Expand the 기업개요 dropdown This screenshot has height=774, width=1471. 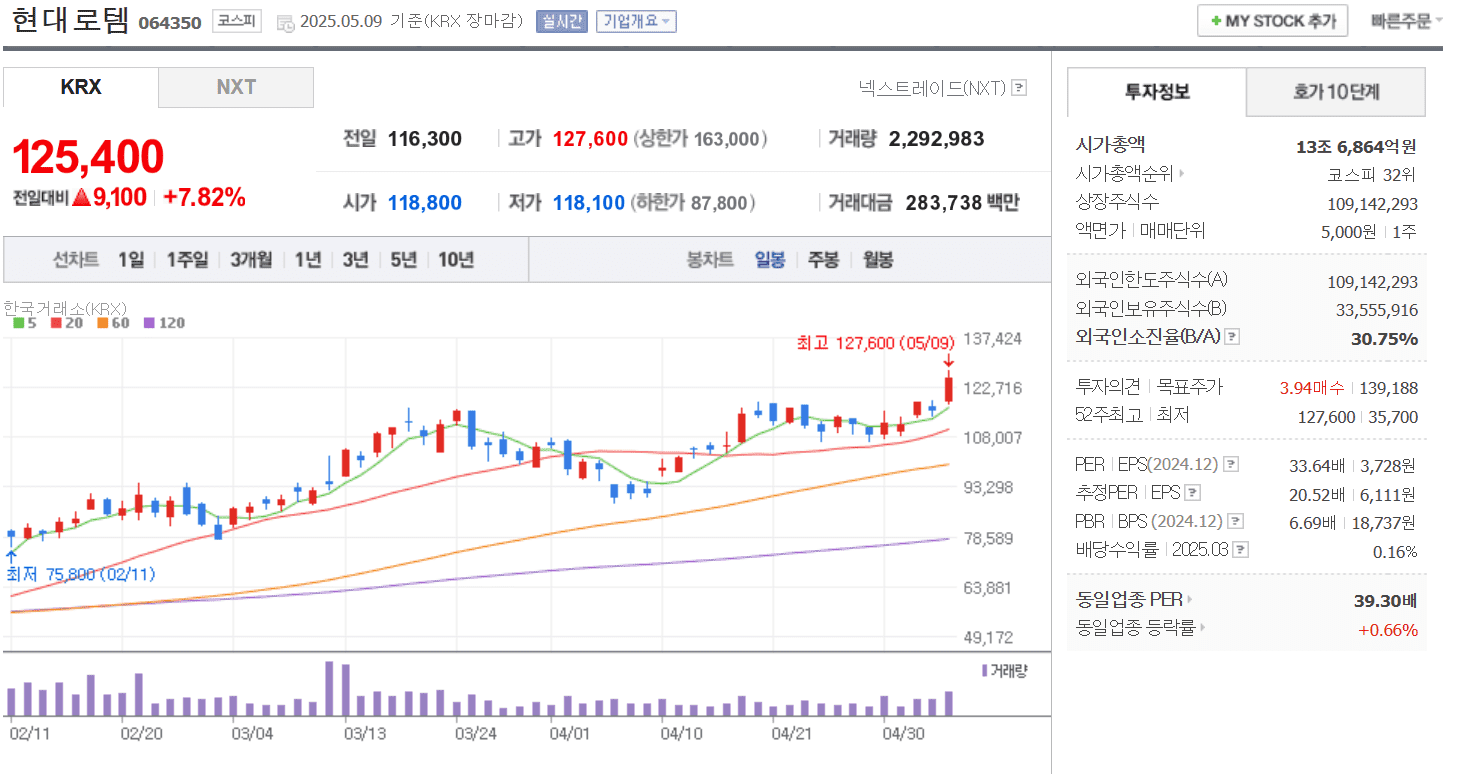pyautogui.click(x=636, y=21)
